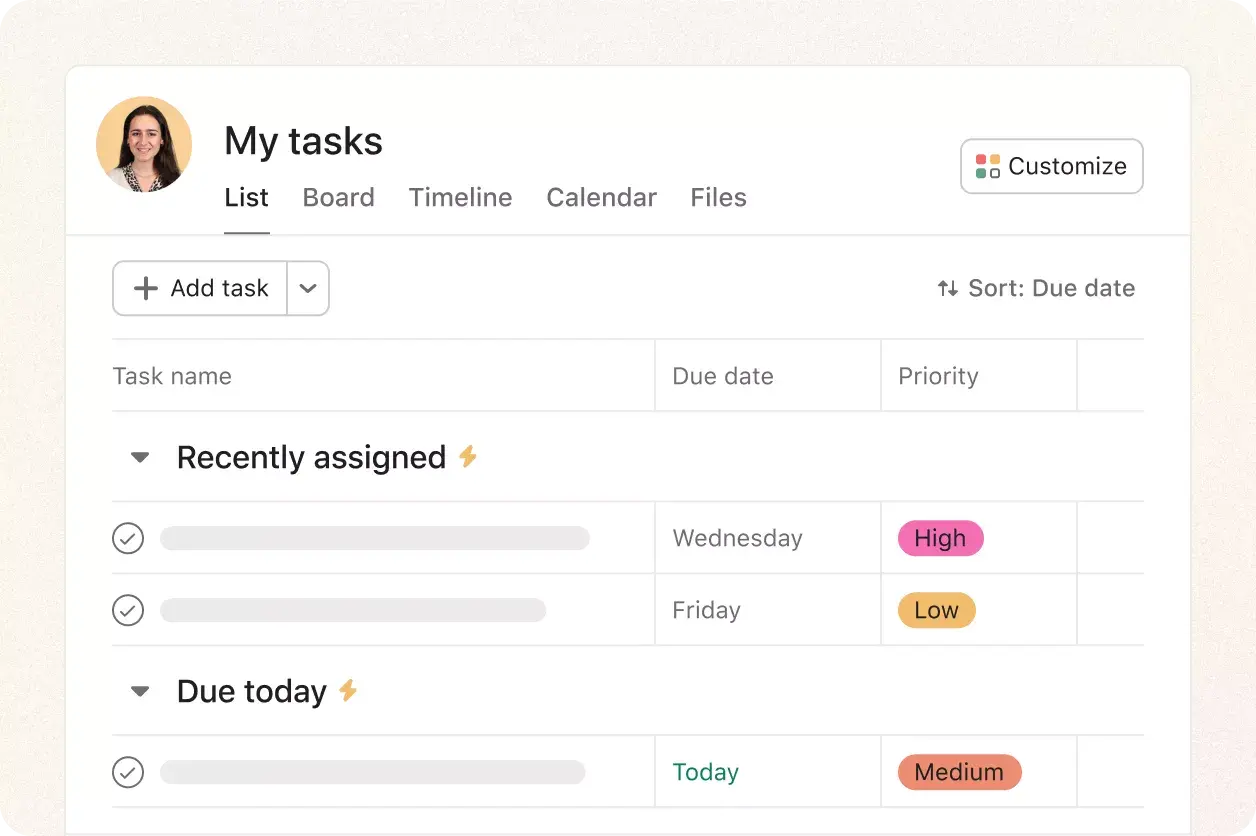Click the plus icon on Add task
Screen dimensions: 1256x836
tap(144, 288)
